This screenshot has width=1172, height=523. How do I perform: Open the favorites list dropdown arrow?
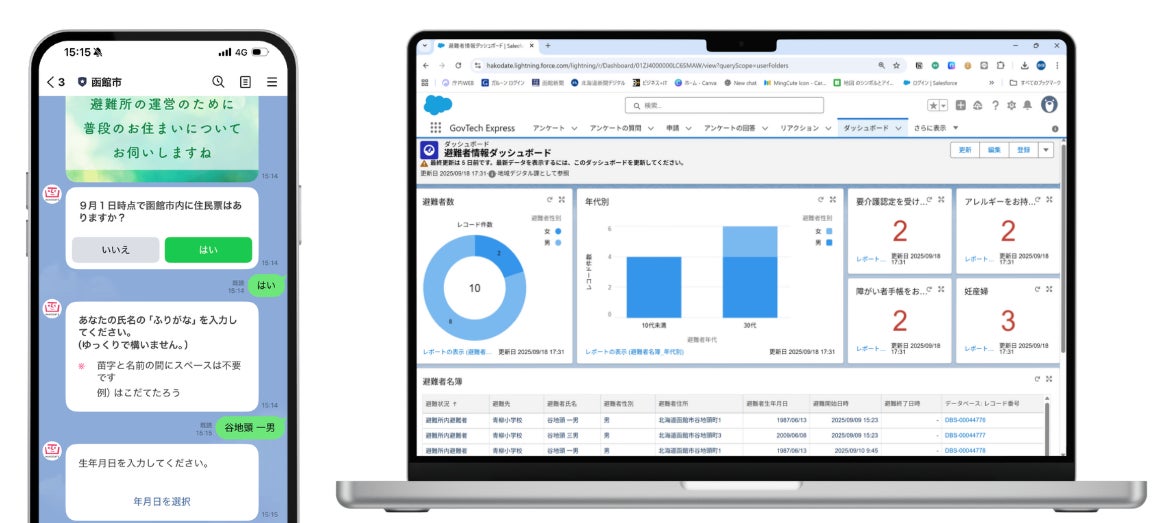(943, 105)
